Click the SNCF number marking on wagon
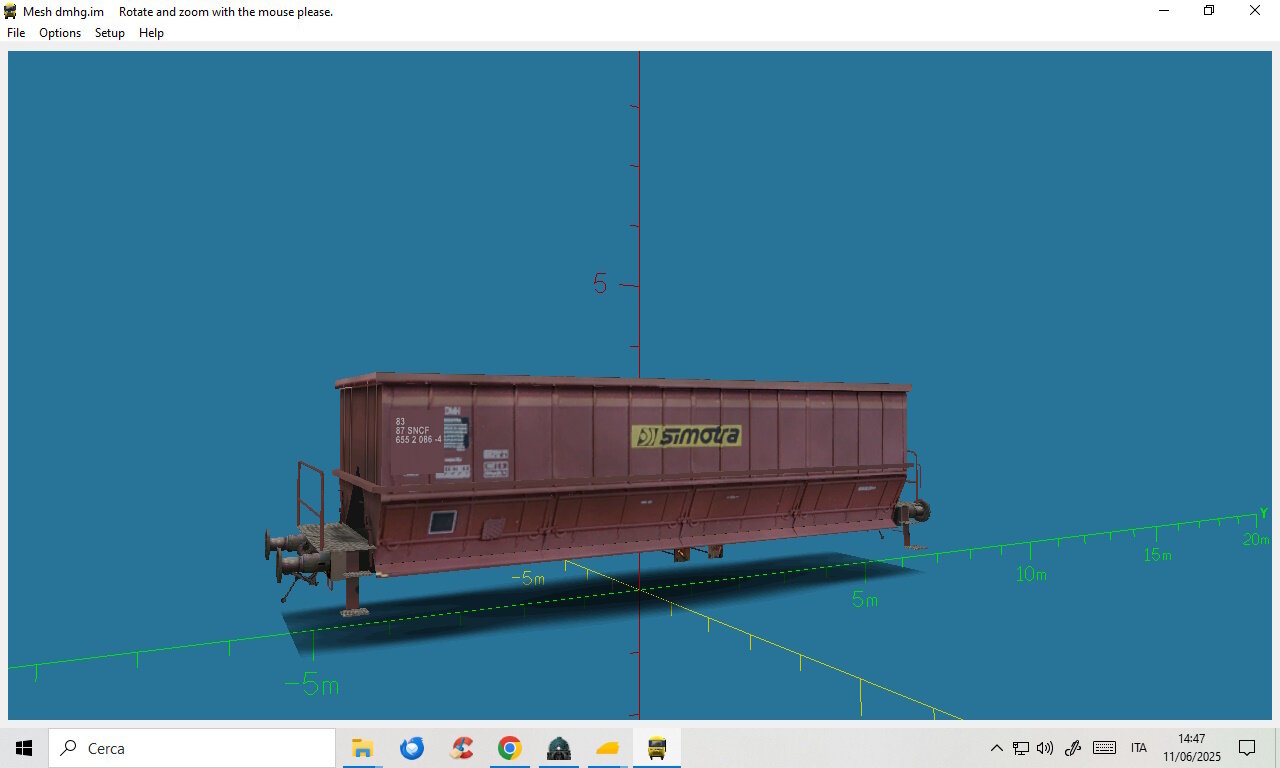 click(418, 431)
